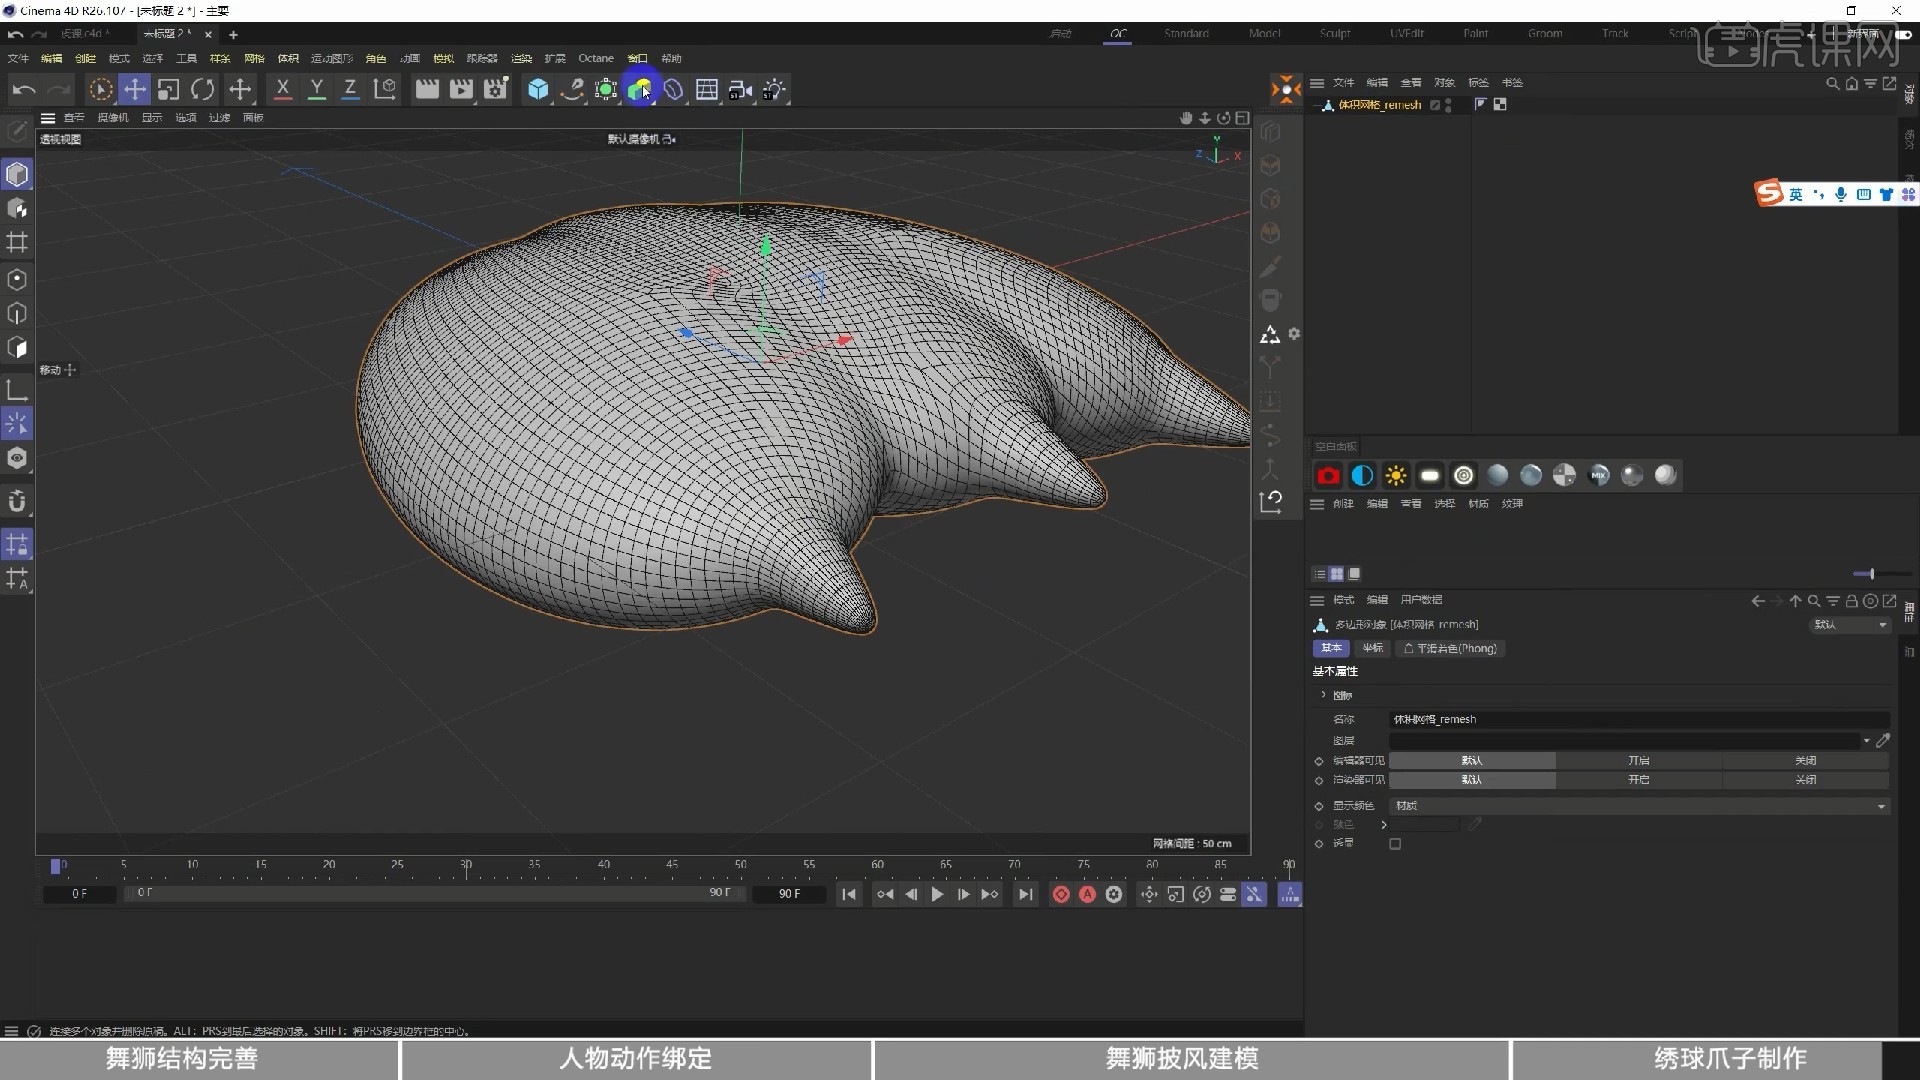Click the timeline playhead at frame 0

coord(56,866)
